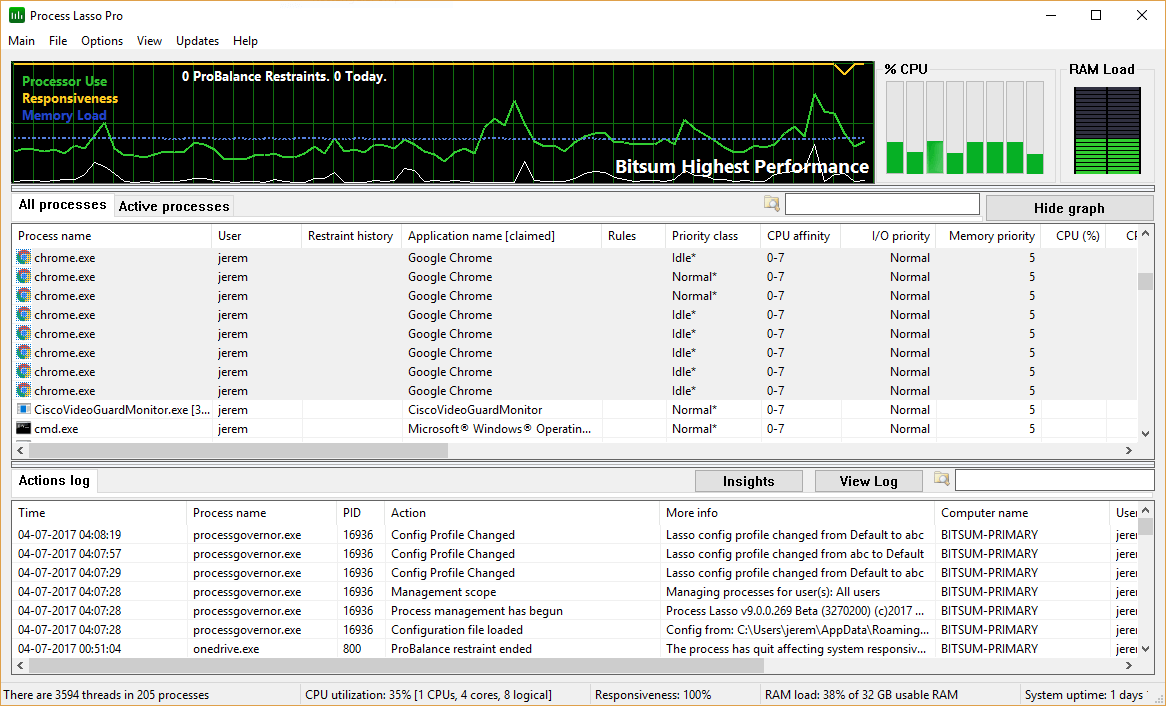This screenshot has height=706, width=1166.
Task: Open the Options menu
Action: click(x=102, y=41)
